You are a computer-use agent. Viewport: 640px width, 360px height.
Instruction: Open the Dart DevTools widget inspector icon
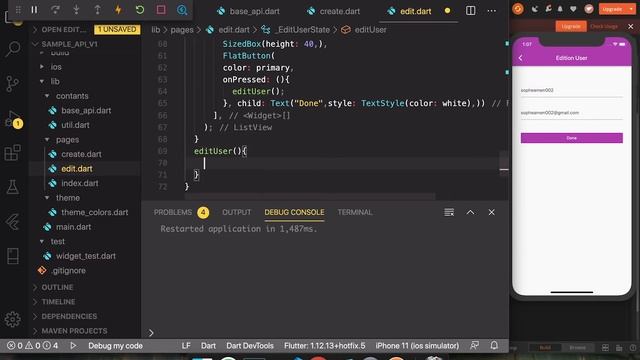coord(182,10)
